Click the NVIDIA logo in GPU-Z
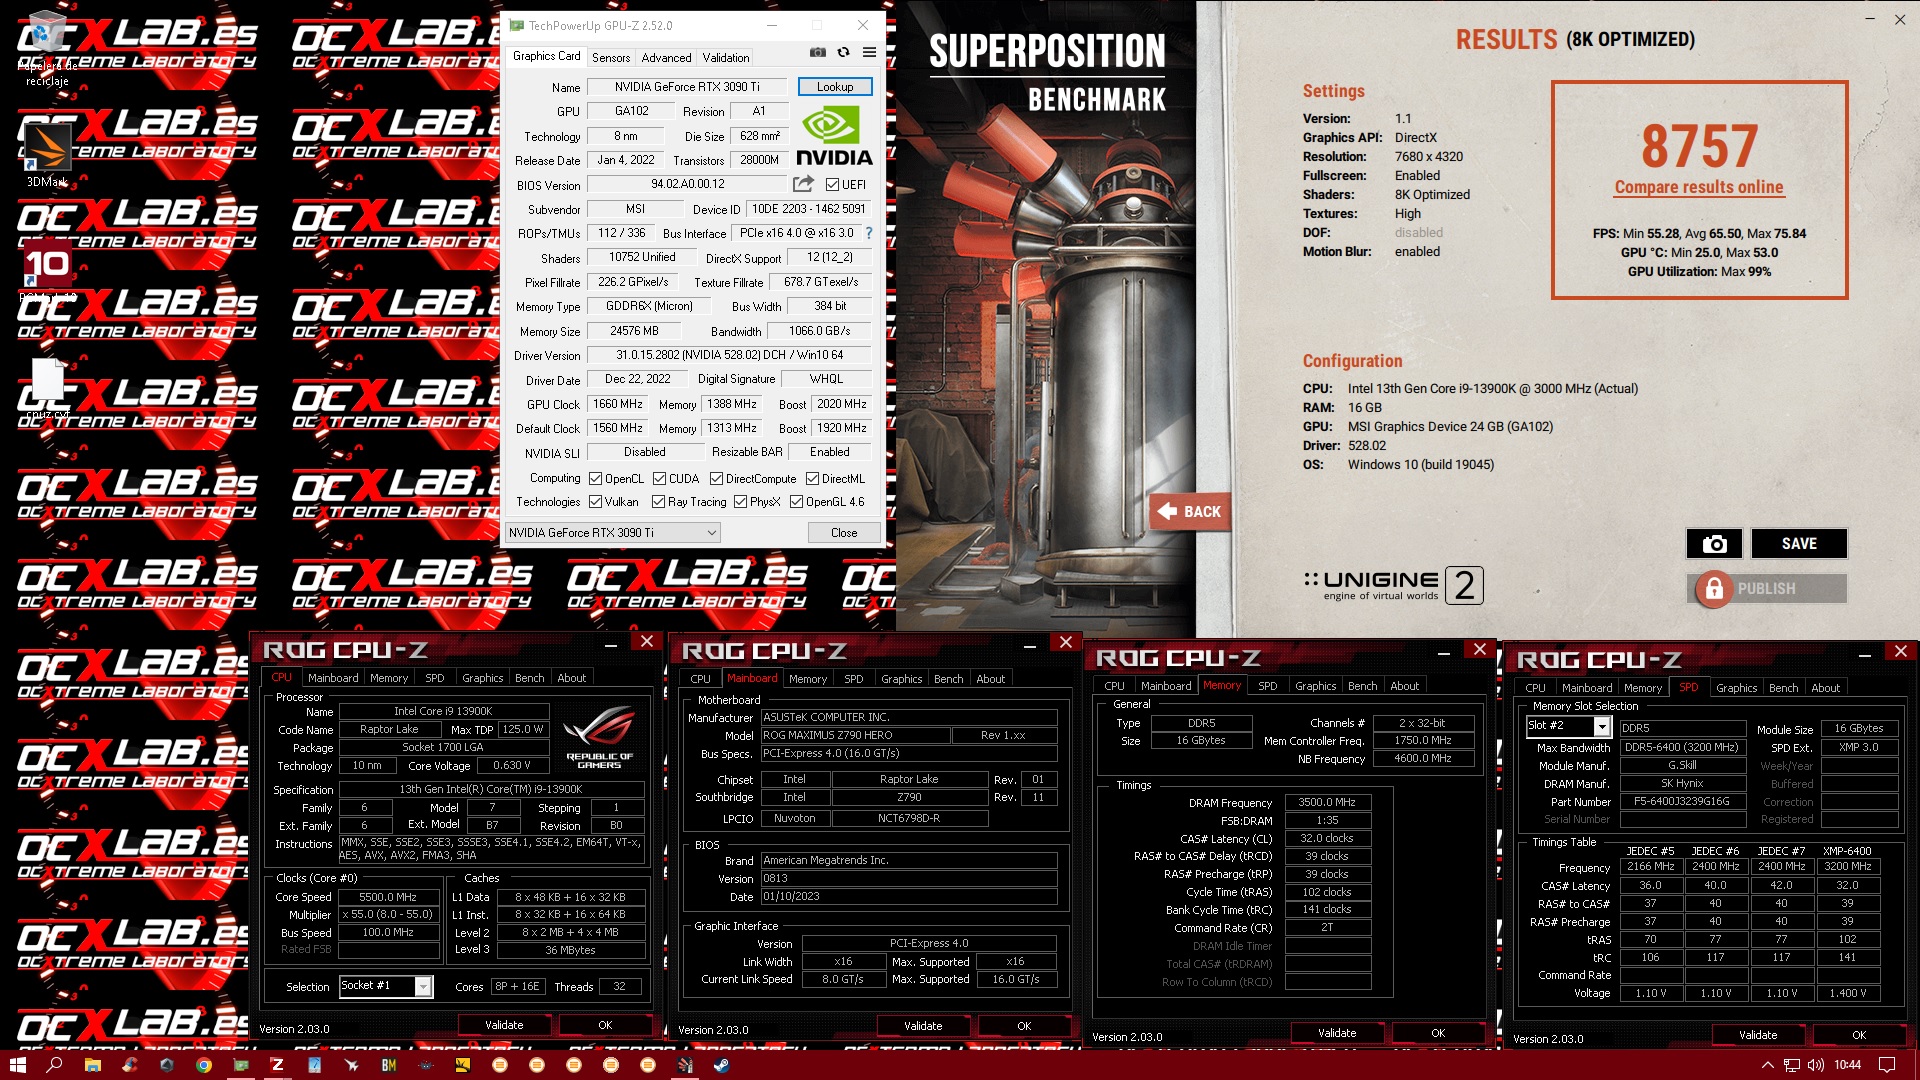 tap(834, 135)
